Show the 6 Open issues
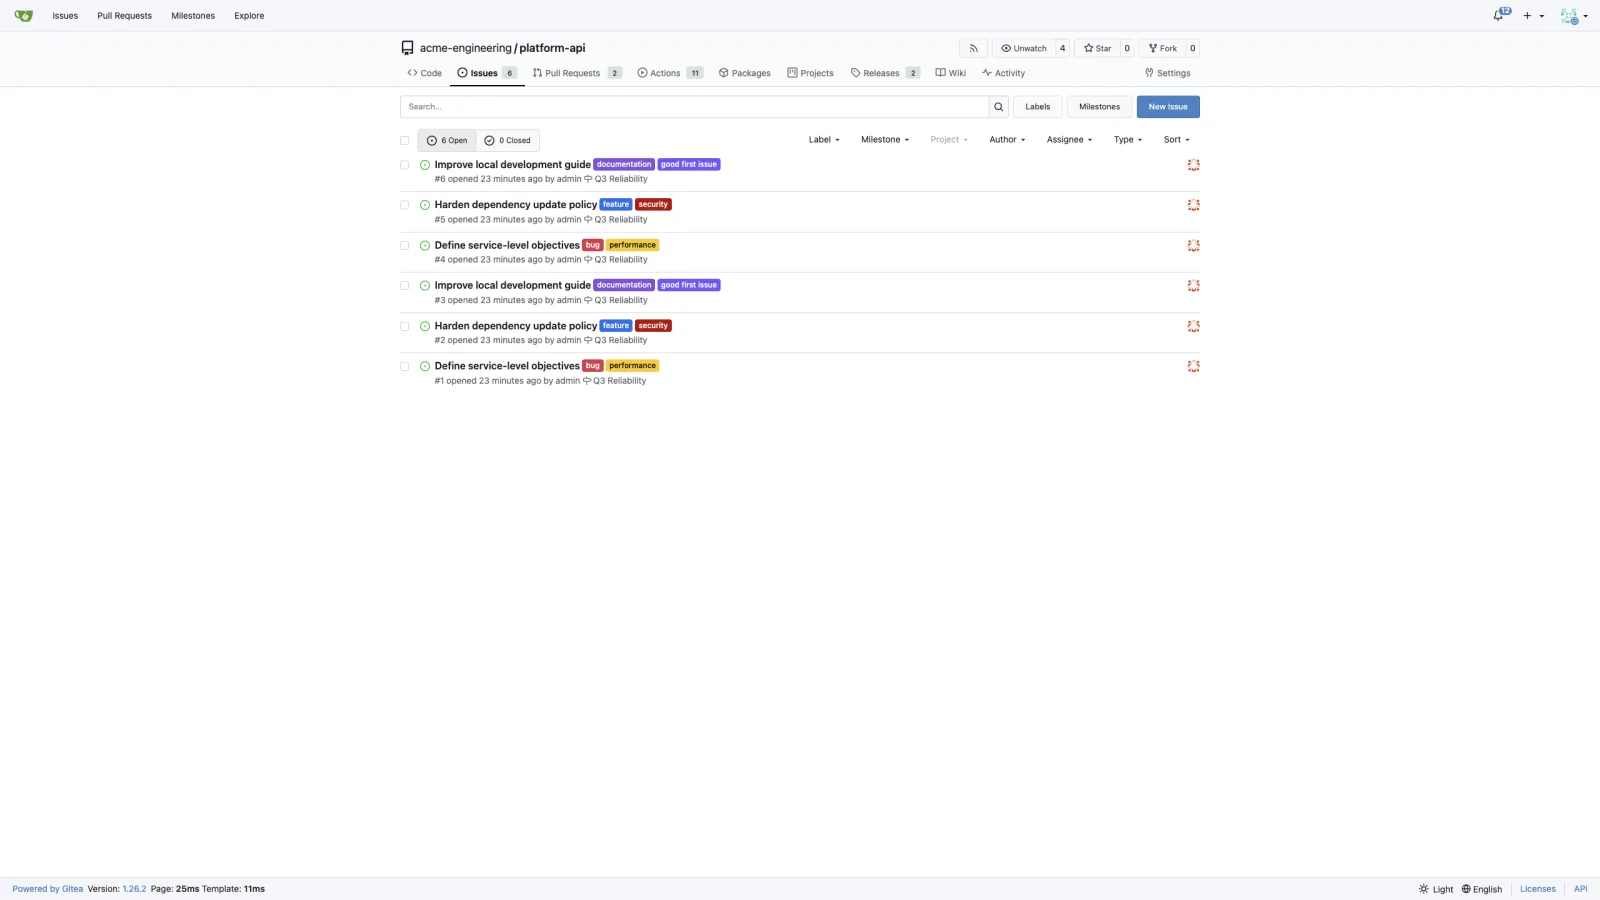 447,141
